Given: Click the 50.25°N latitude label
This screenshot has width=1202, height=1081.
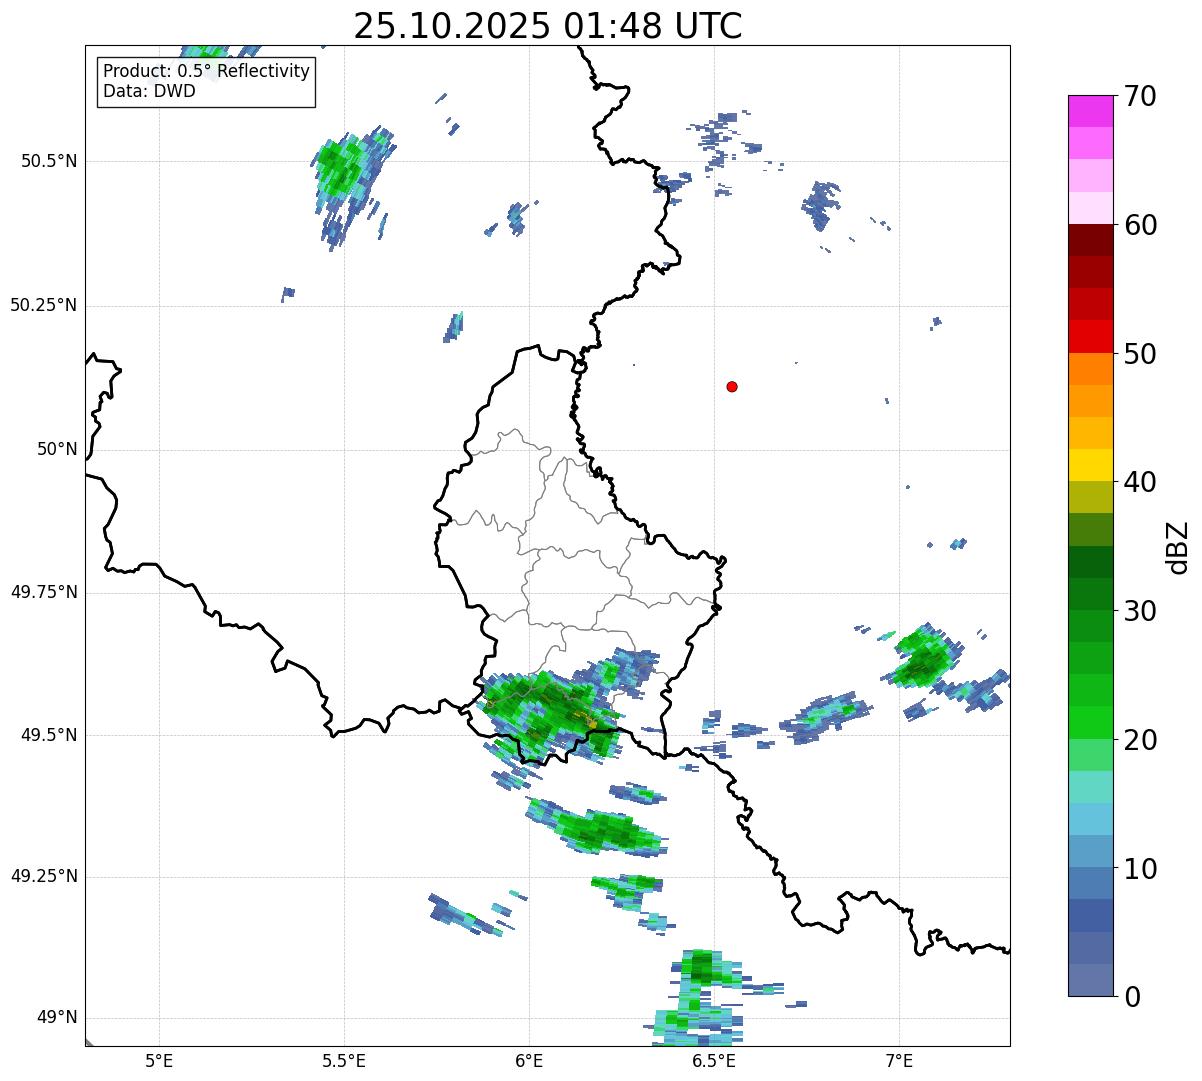Looking at the screenshot, I should pos(43,305).
